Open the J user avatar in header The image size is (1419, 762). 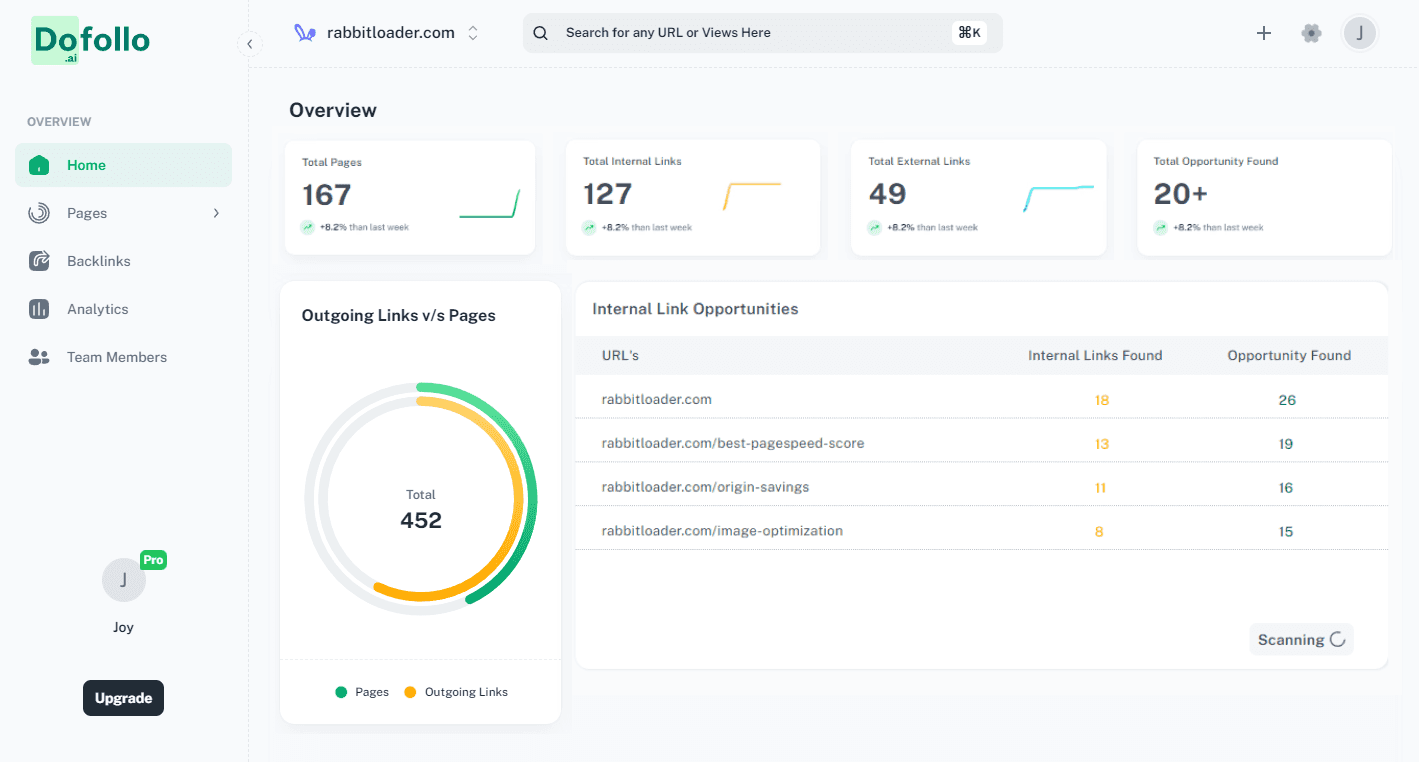pyautogui.click(x=1360, y=33)
